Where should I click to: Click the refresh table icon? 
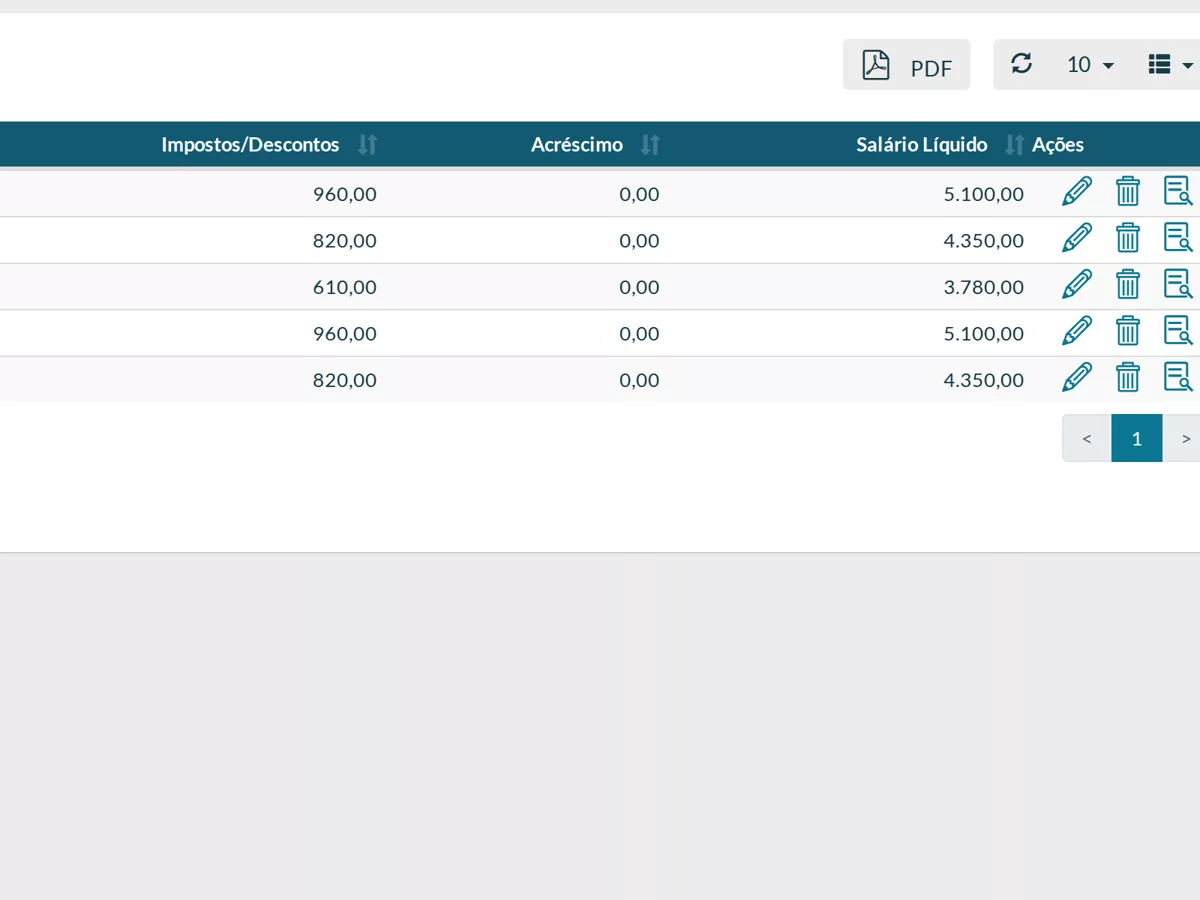tap(1021, 64)
